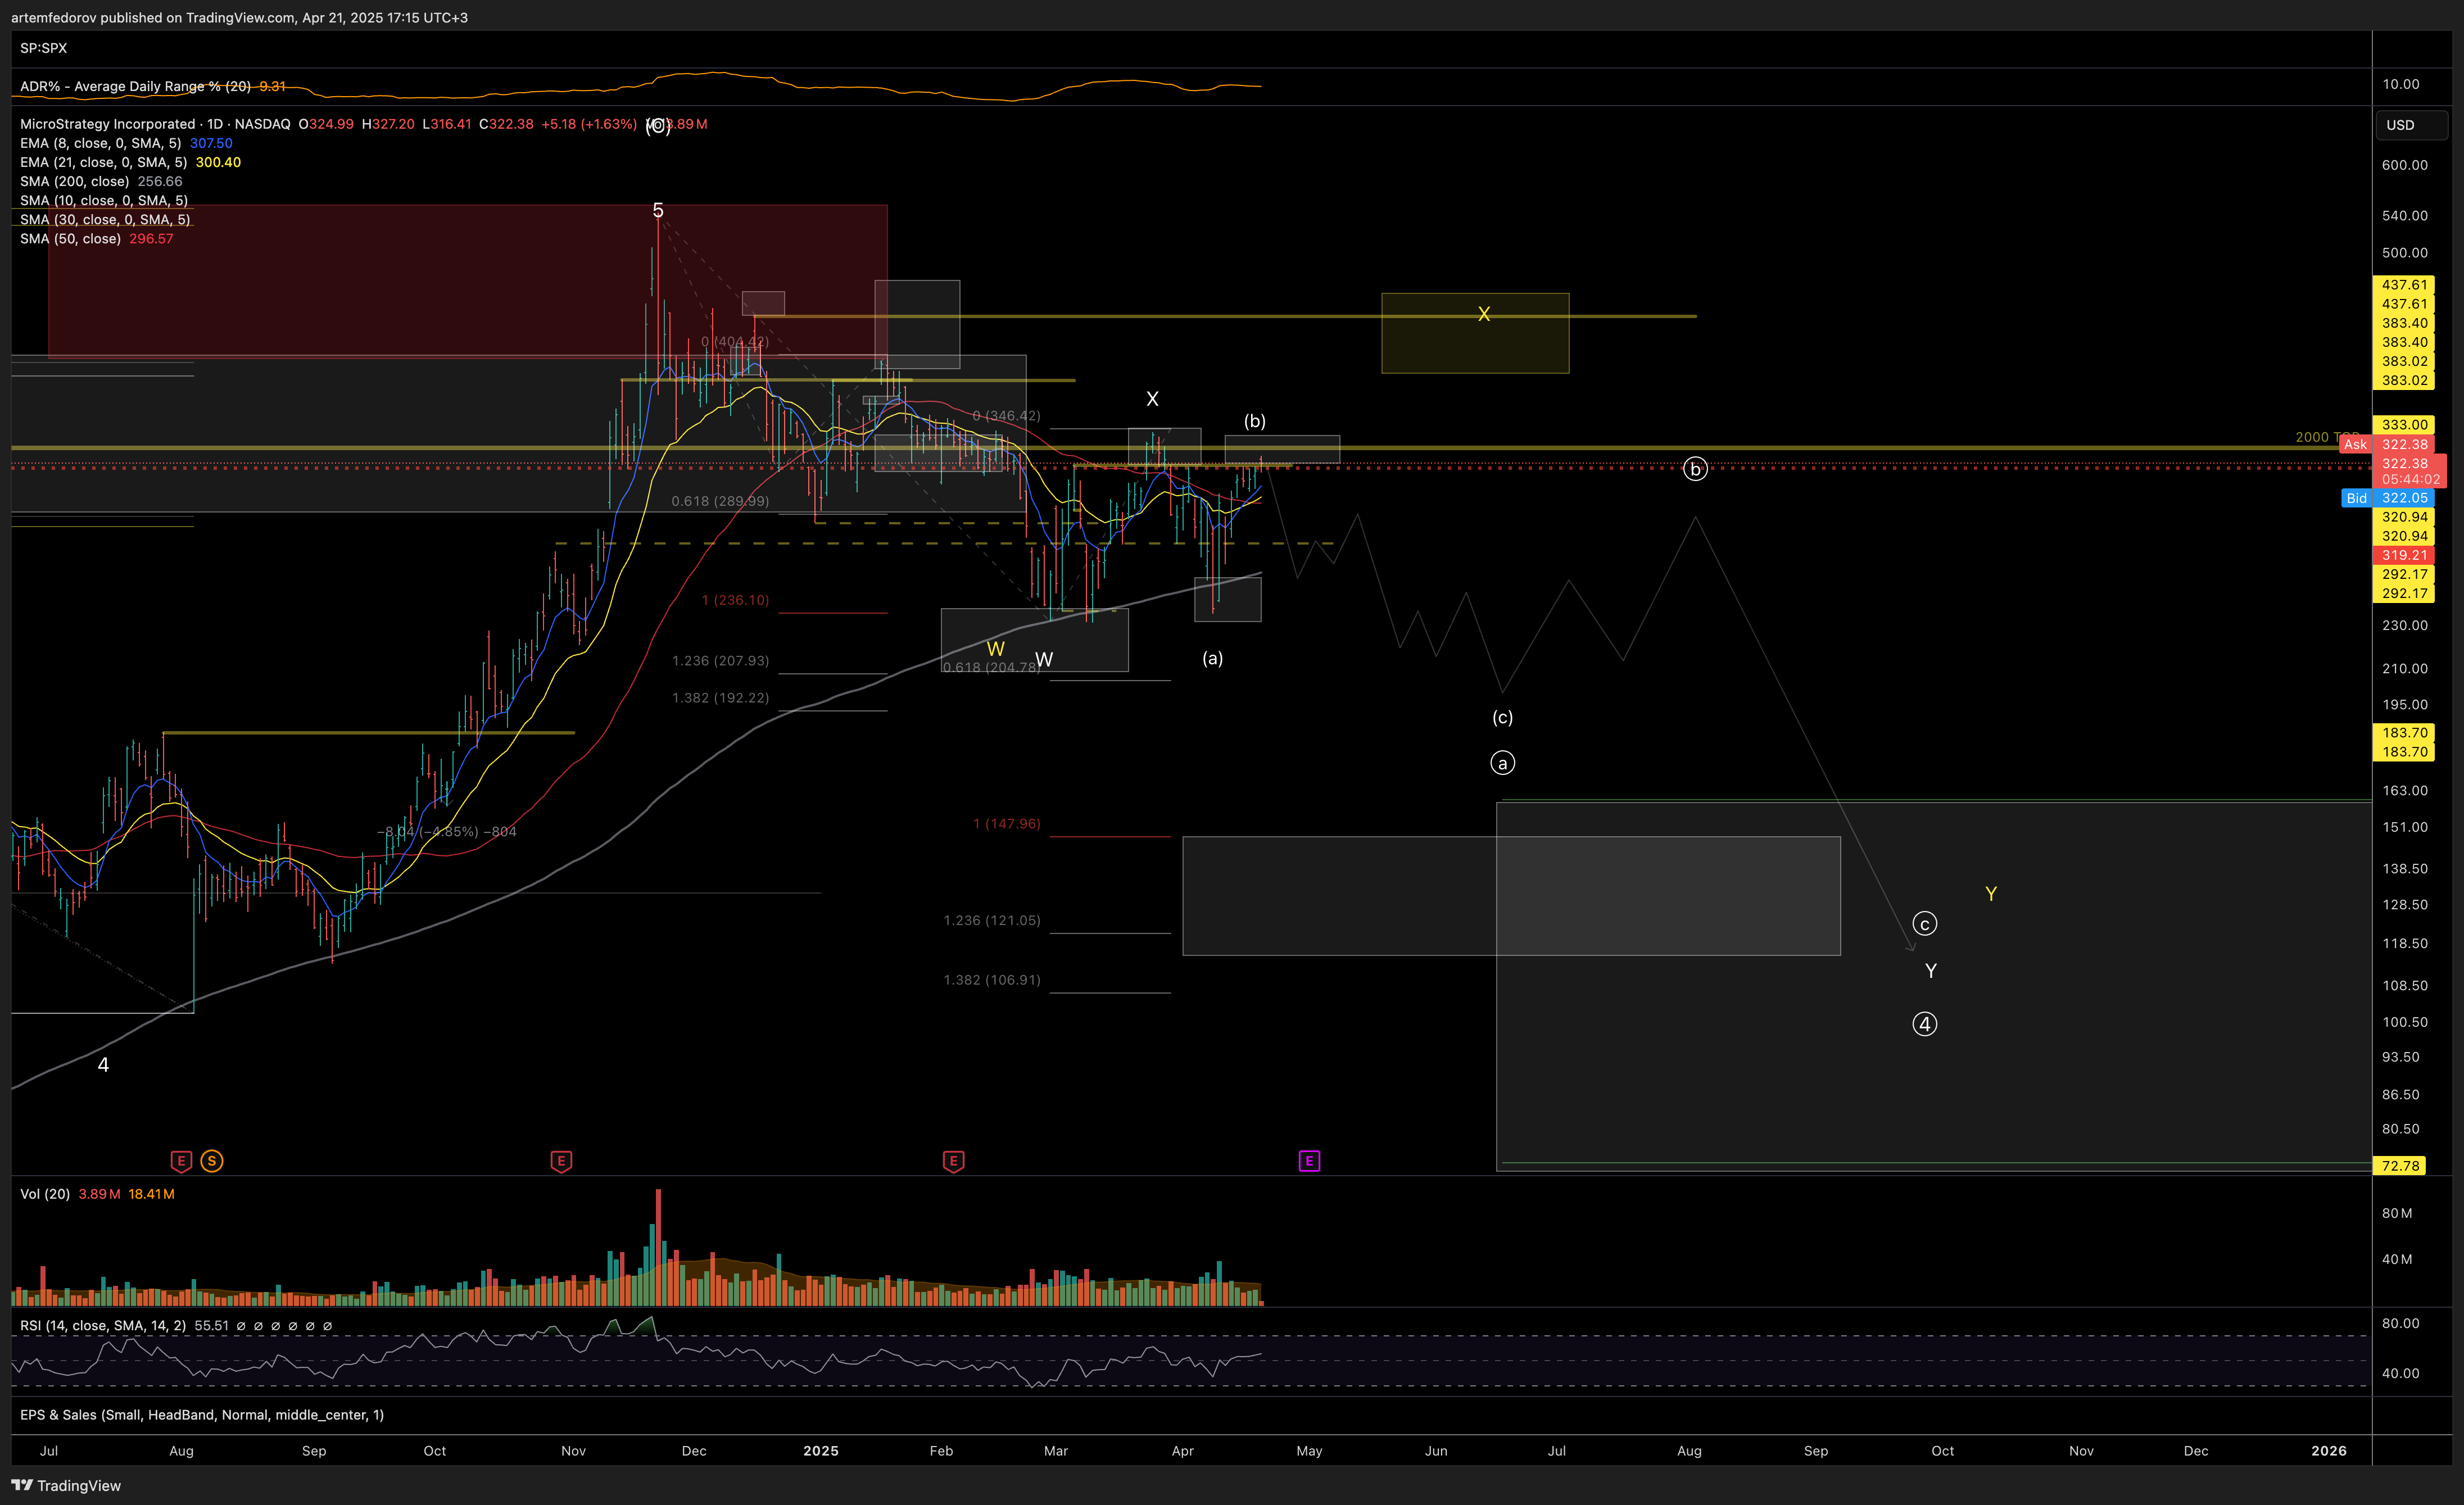
Task: Select the white Y wave label
Action: 1930,971
